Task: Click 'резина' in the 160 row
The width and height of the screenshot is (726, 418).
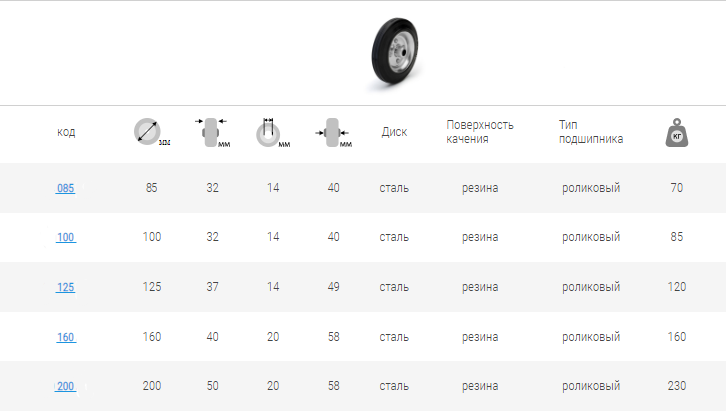Action: coord(480,337)
